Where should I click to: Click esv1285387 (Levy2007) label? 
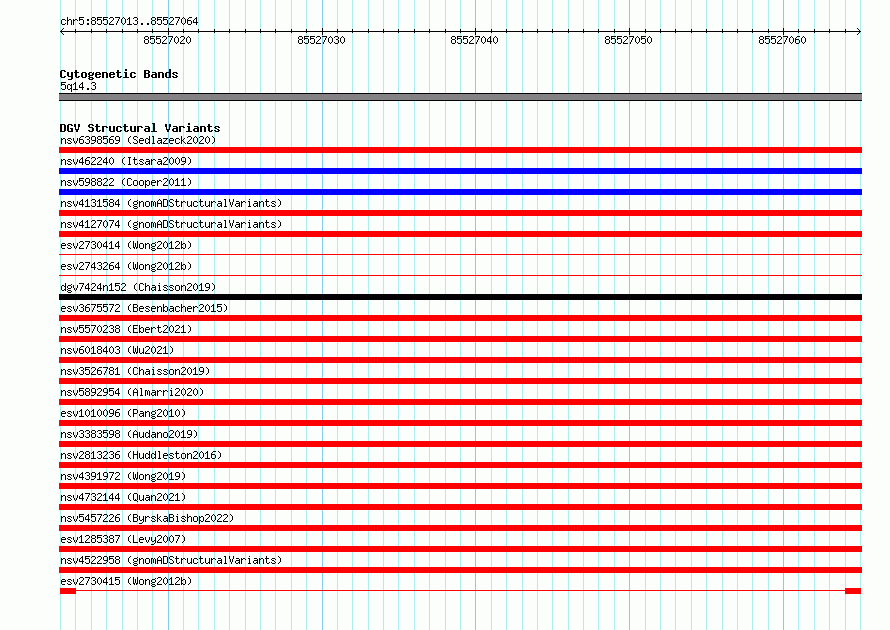point(123,539)
